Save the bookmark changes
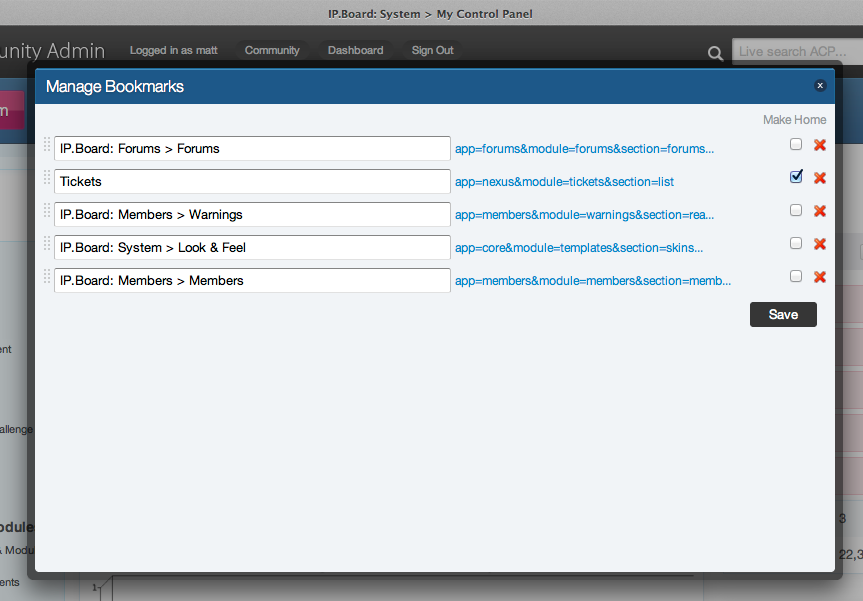Screen dimensions: 863x601 (x=783, y=314)
